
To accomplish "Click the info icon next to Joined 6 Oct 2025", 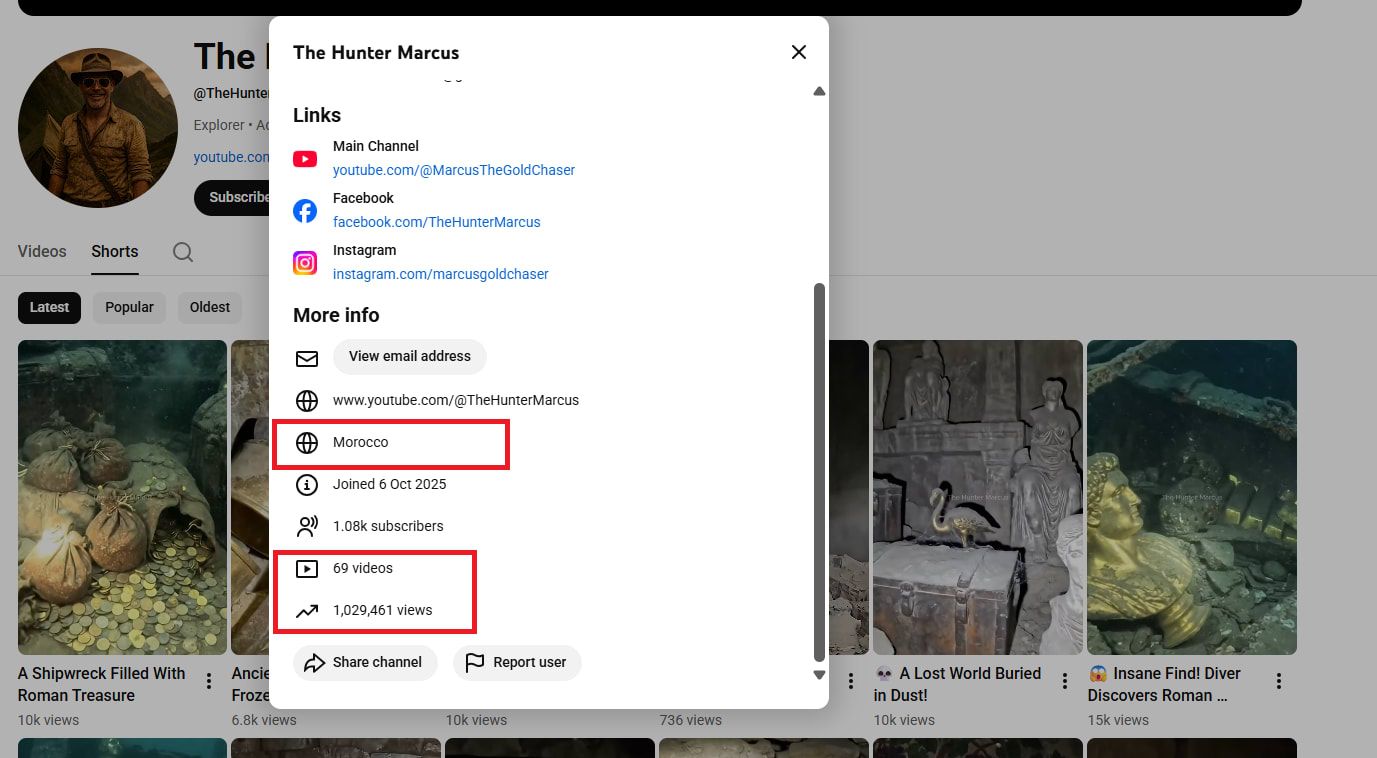I will coord(307,484).
